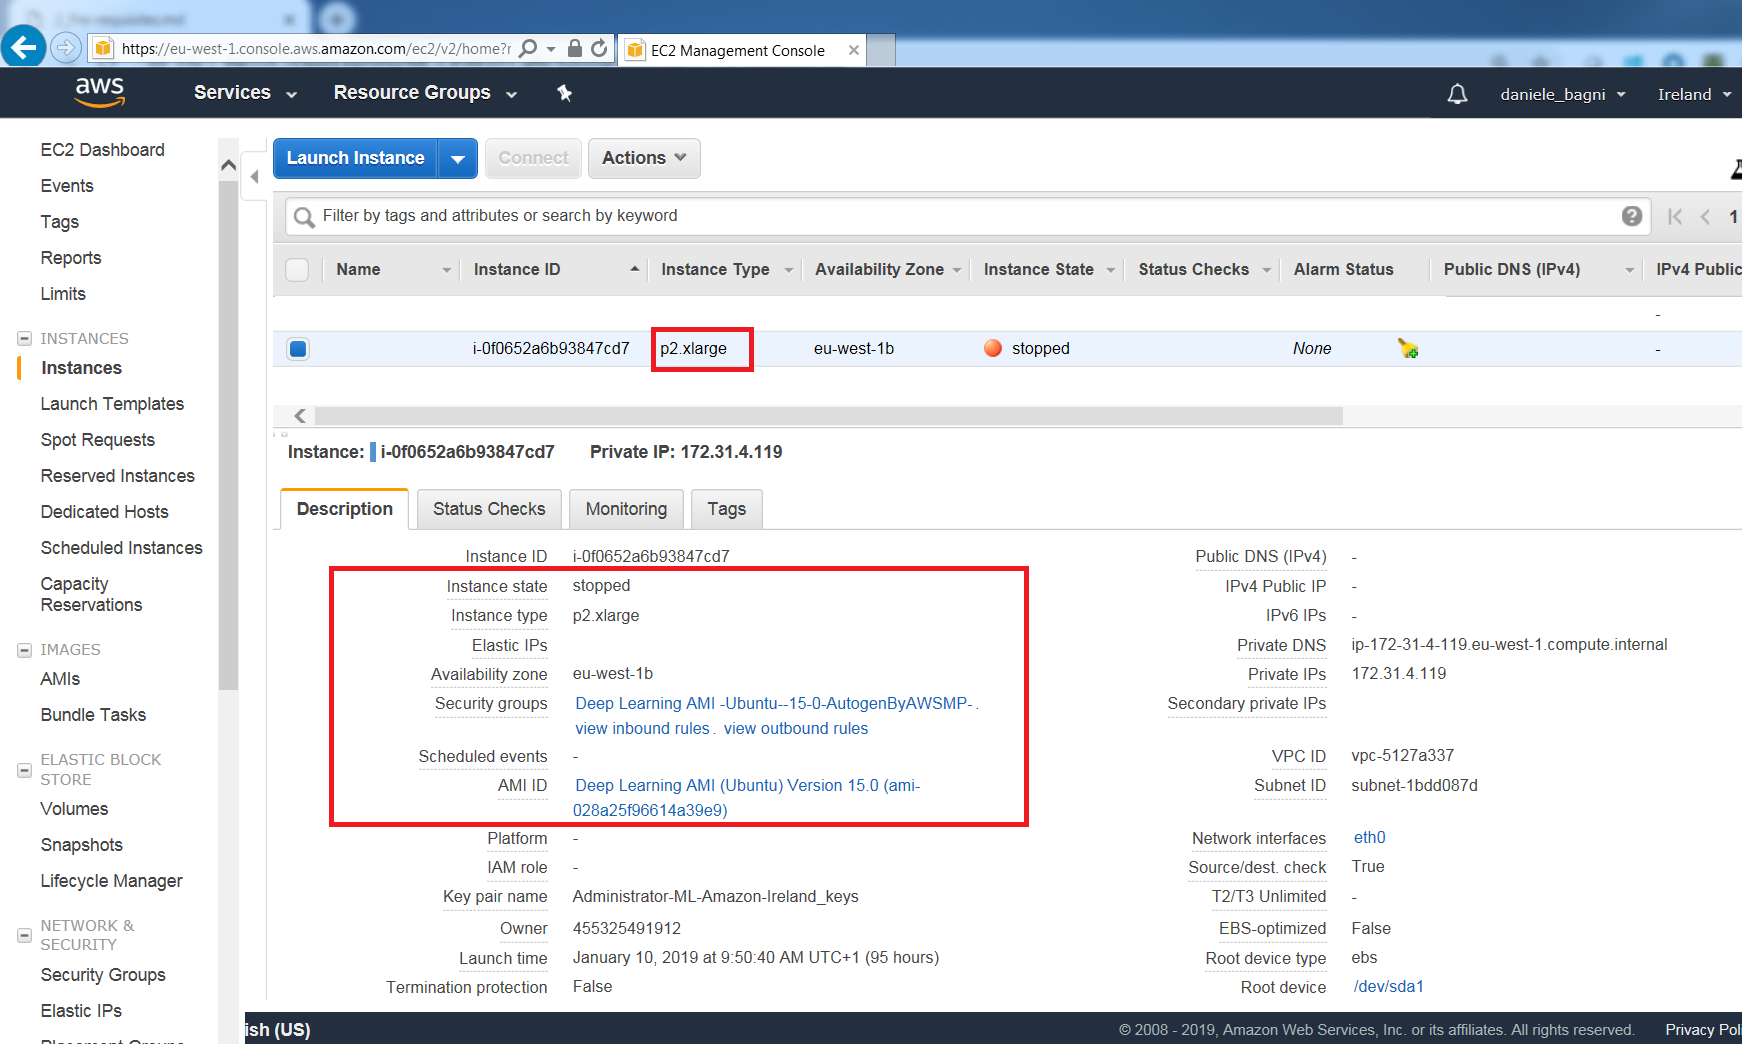
Task: Go to previous page of results icon
Action: pyautogui.click(x=1705, y=216)
